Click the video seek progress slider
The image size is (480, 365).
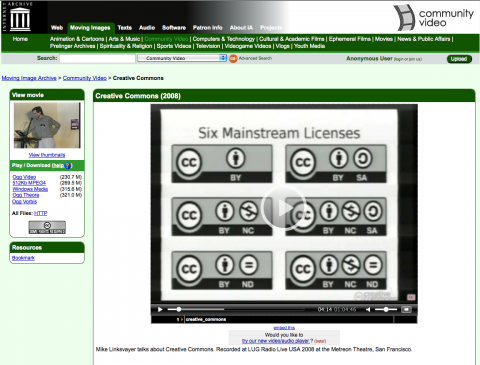click(x=235, y=310)
